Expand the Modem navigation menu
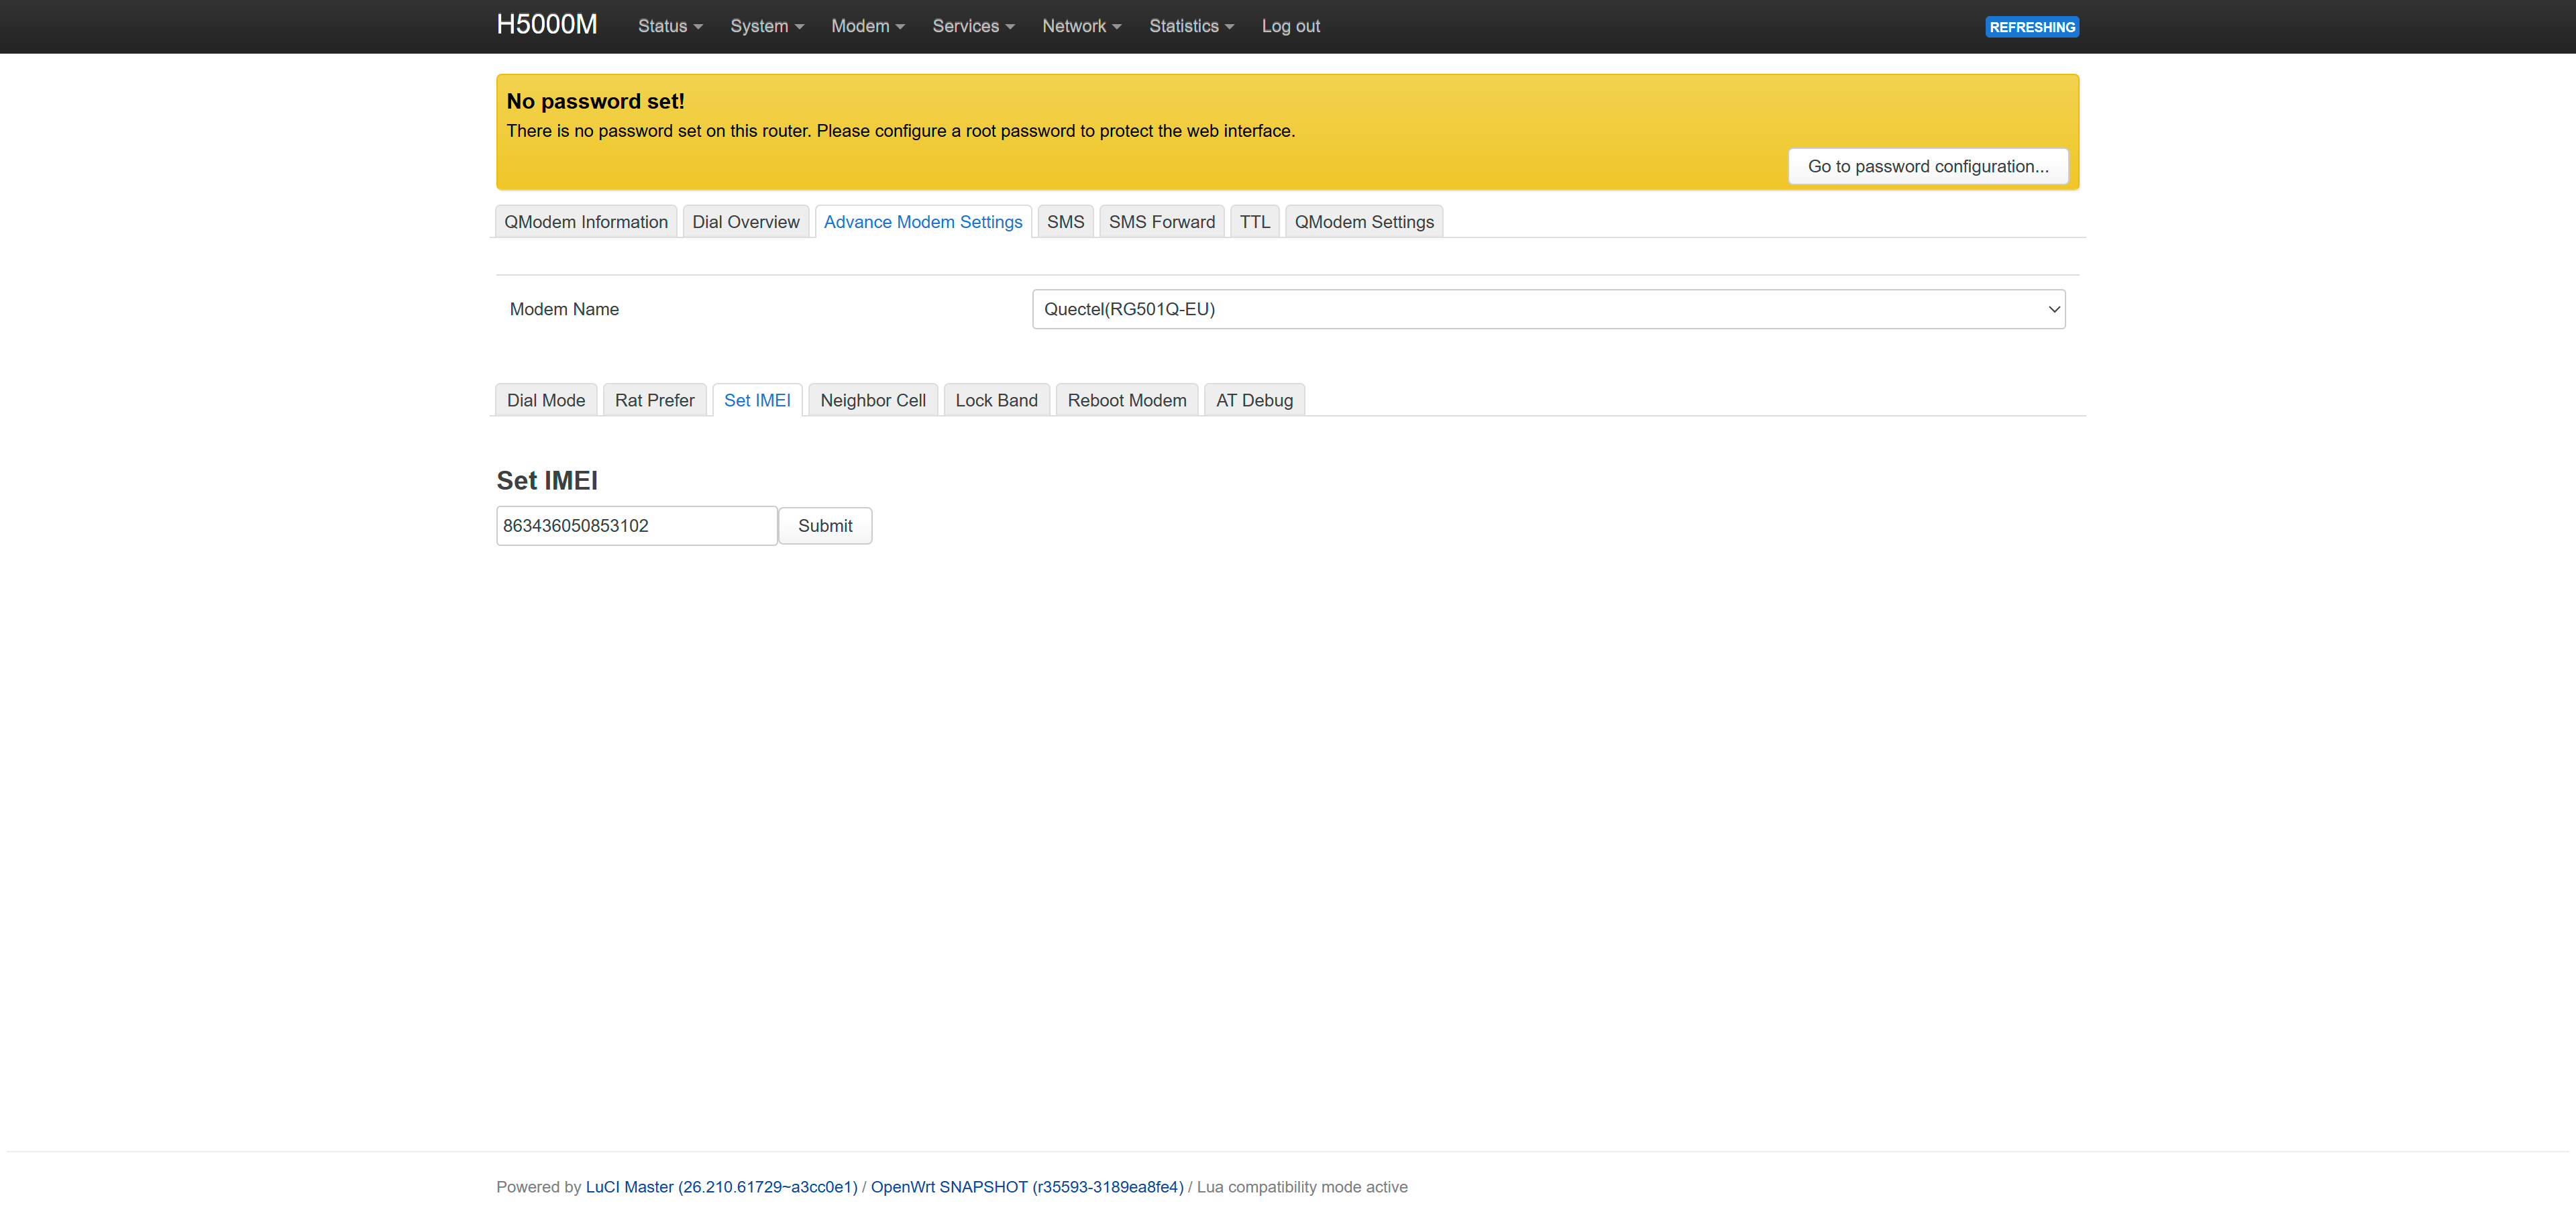This screenshot has height=1222, width=2576. [867, 26]
